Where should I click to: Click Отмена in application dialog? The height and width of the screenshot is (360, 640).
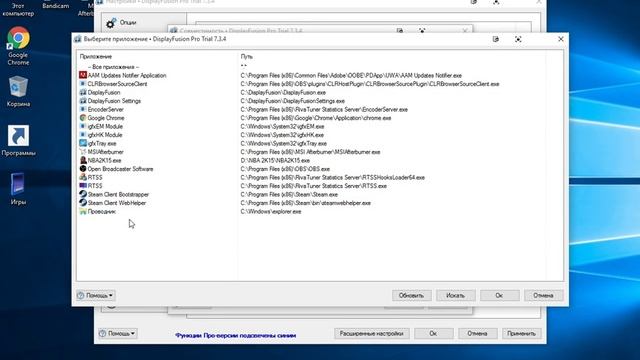pos(544,295)
